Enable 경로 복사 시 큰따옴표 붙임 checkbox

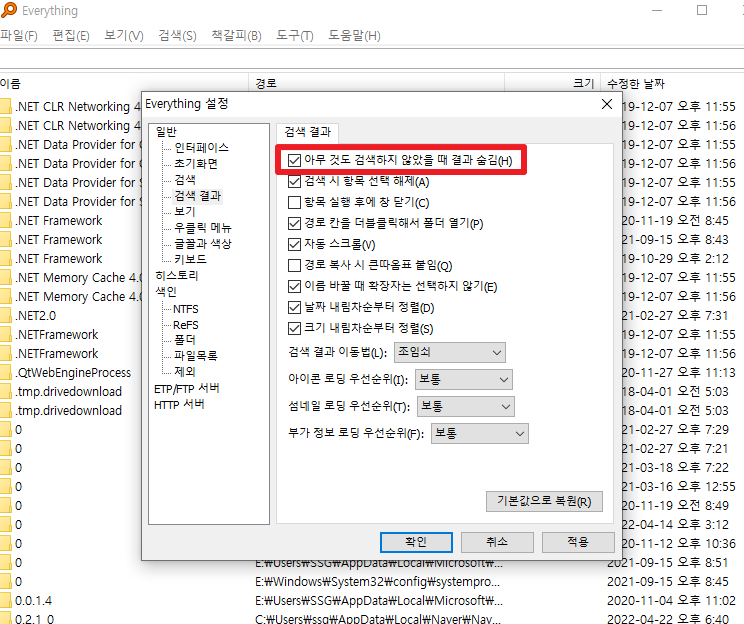coord(294,265)
